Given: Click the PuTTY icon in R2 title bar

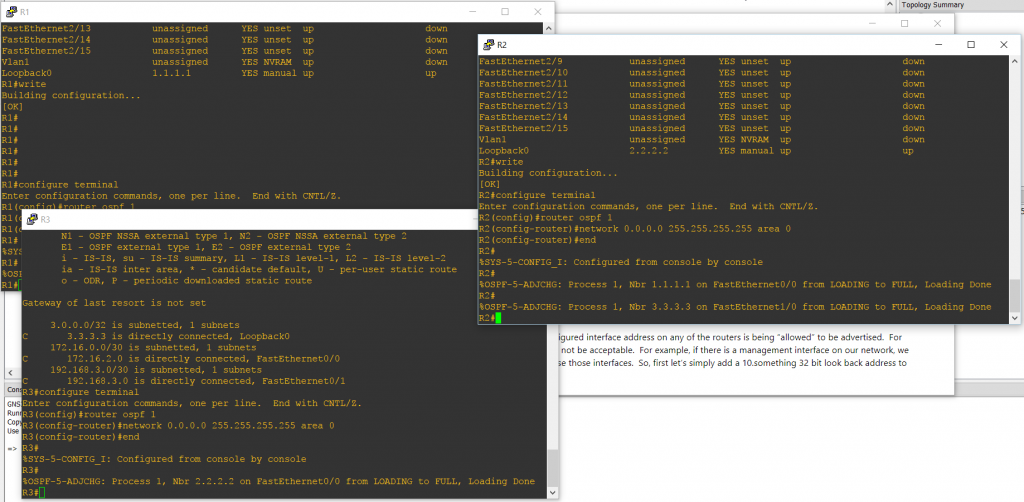Looking at the screenshot, I should click(488, 44).
